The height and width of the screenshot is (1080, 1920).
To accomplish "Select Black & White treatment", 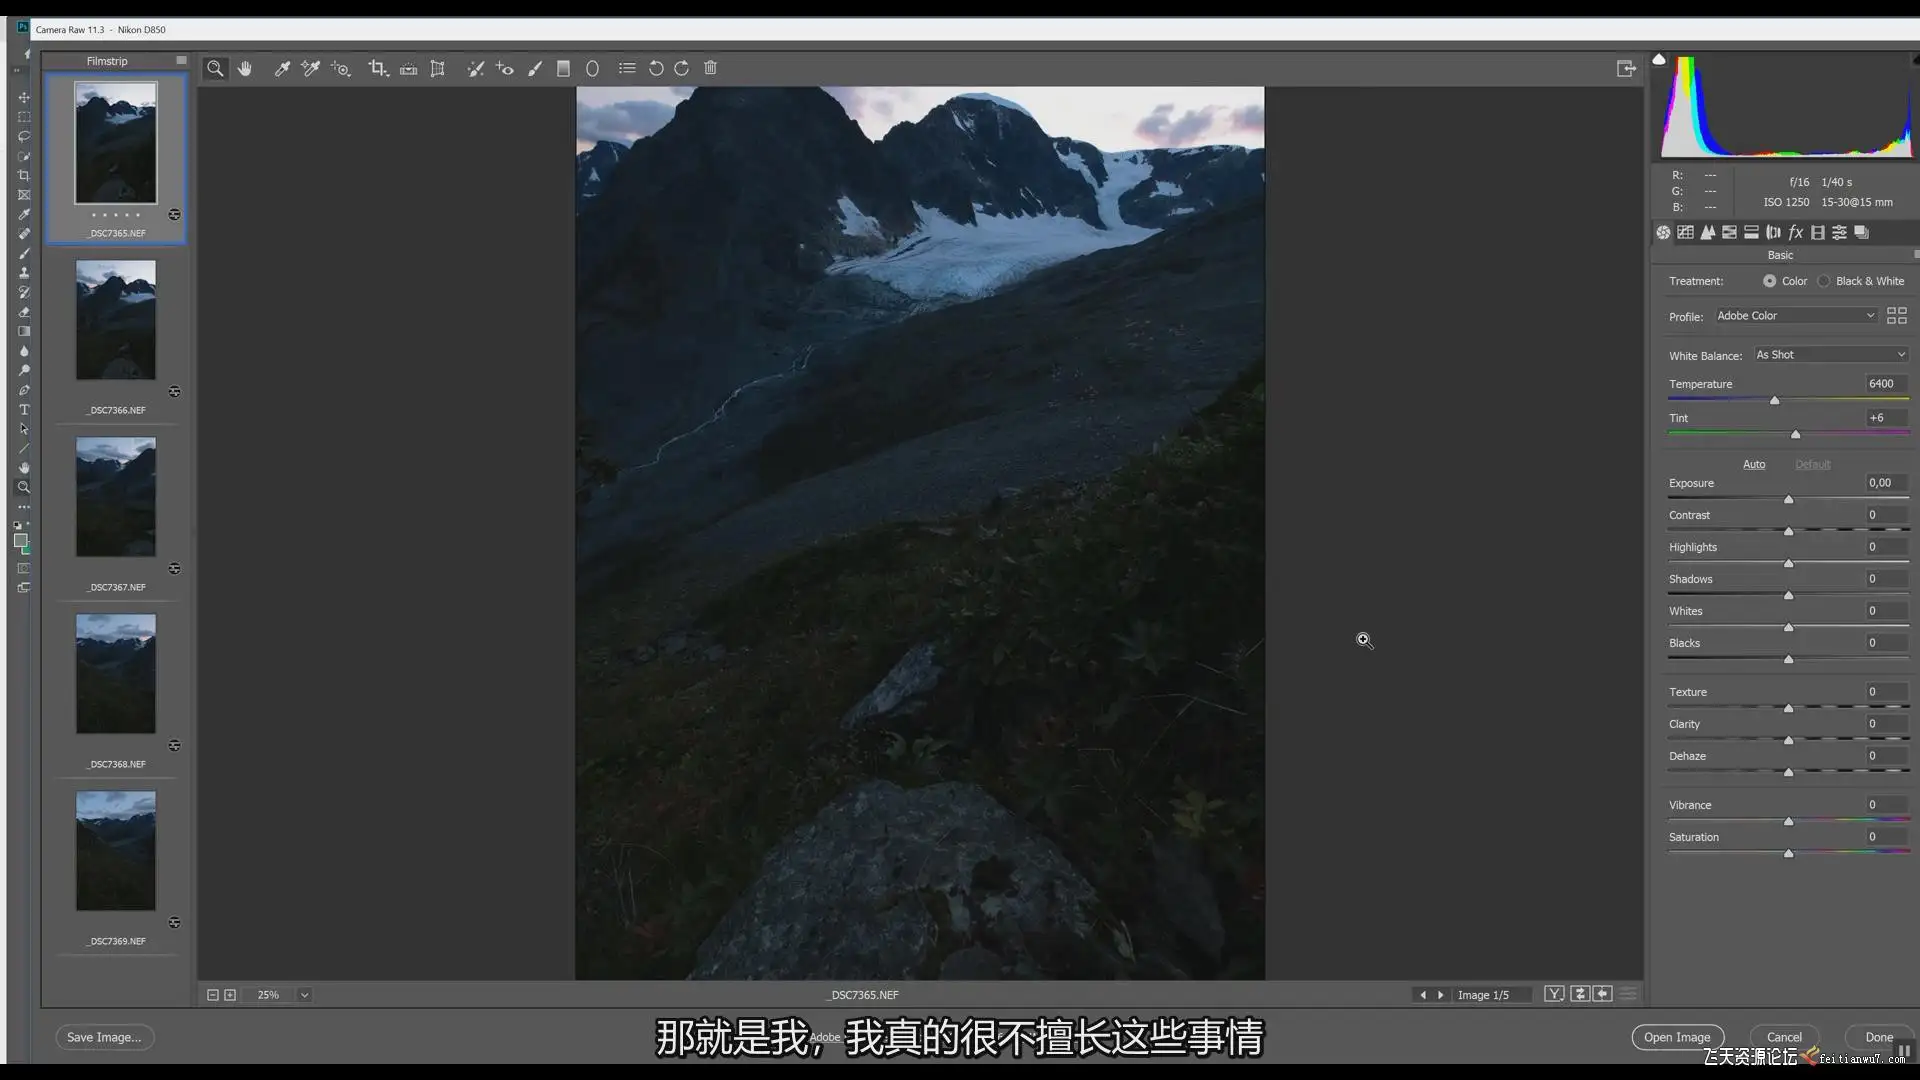I will pos(1824,281).
